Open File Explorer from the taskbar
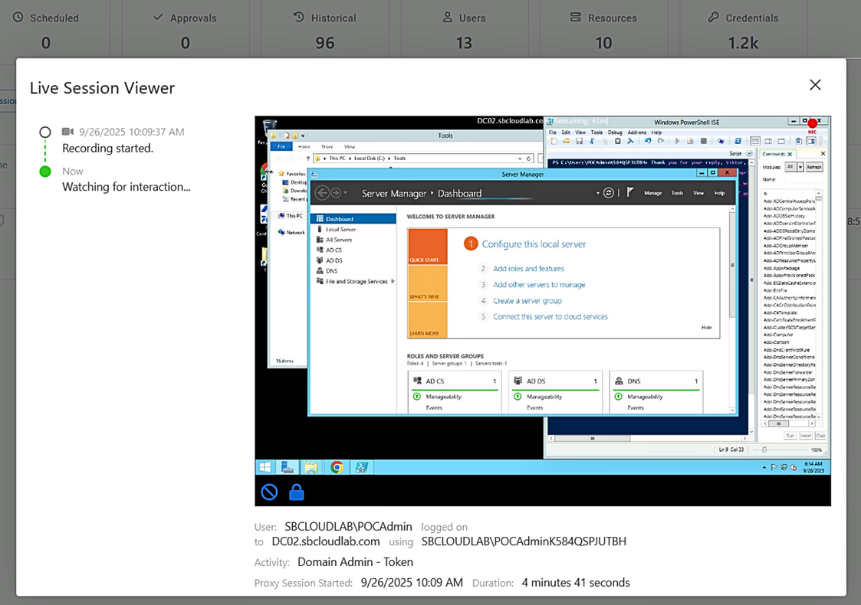The height and width of the screenshot is (605, 861). tap(311, 467)
